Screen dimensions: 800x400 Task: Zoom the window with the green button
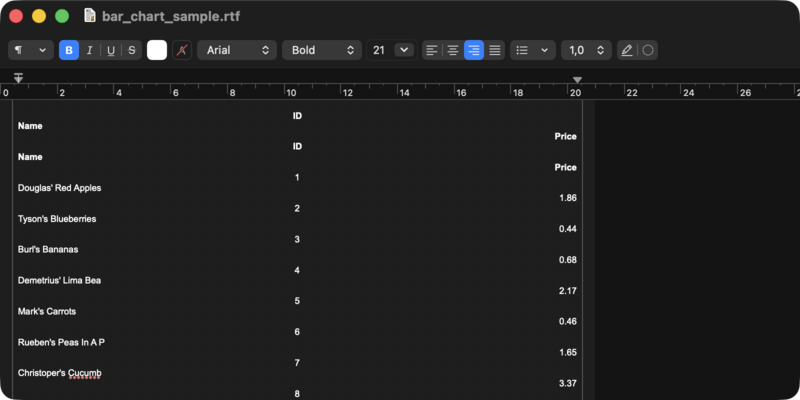click(x=62, y=16)
